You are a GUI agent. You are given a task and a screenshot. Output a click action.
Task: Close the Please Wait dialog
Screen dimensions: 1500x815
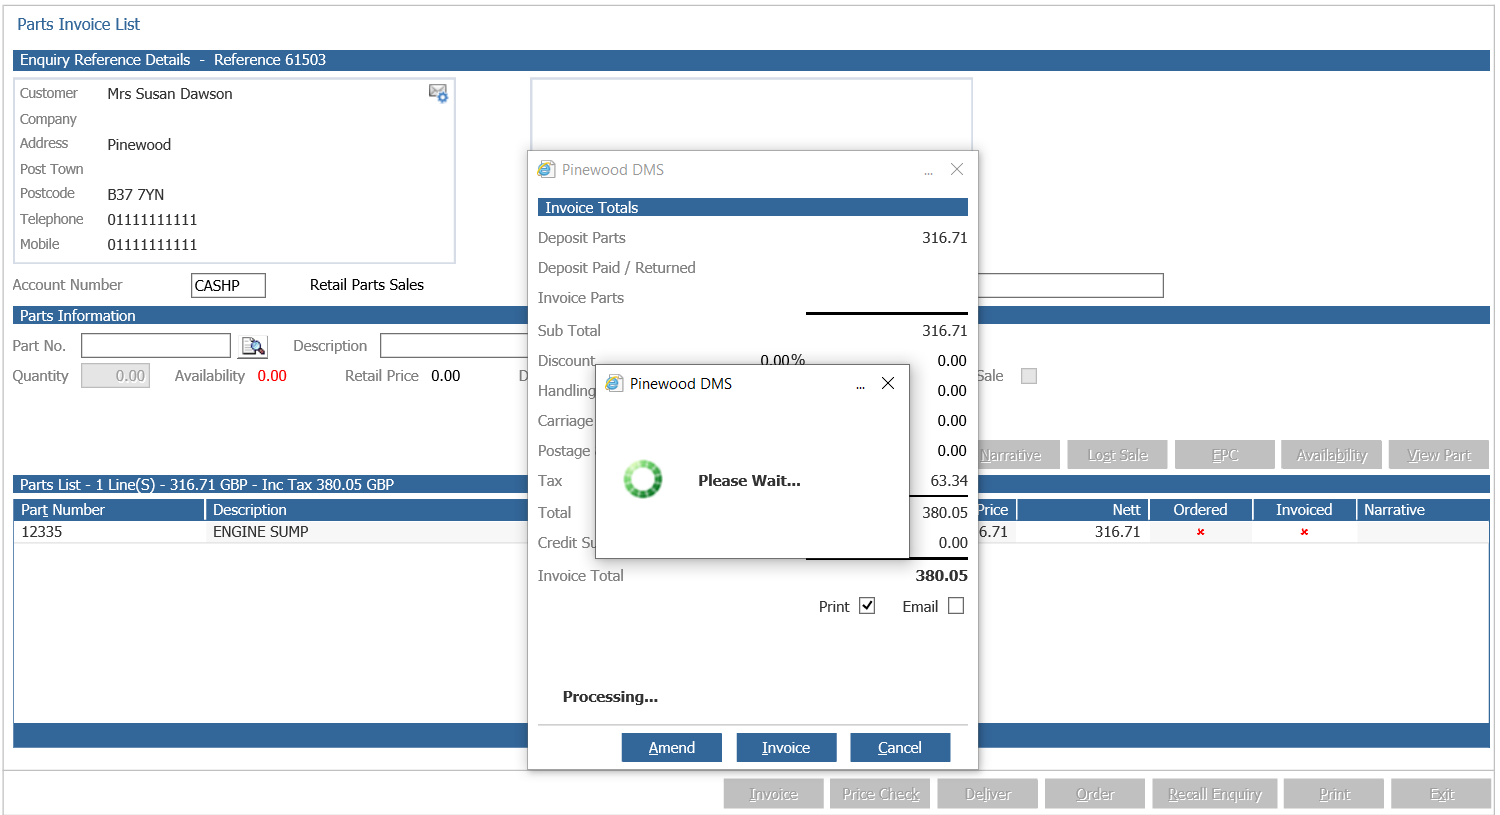tap(888, 383)
